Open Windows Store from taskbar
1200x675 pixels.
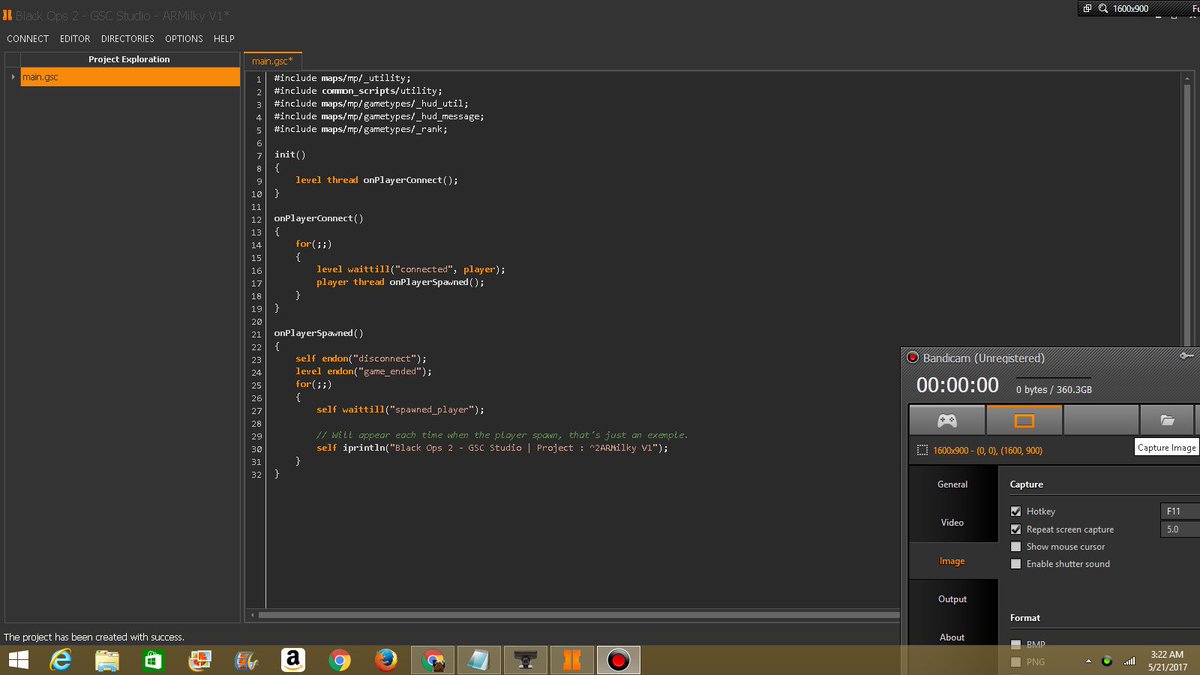(154, 661)
